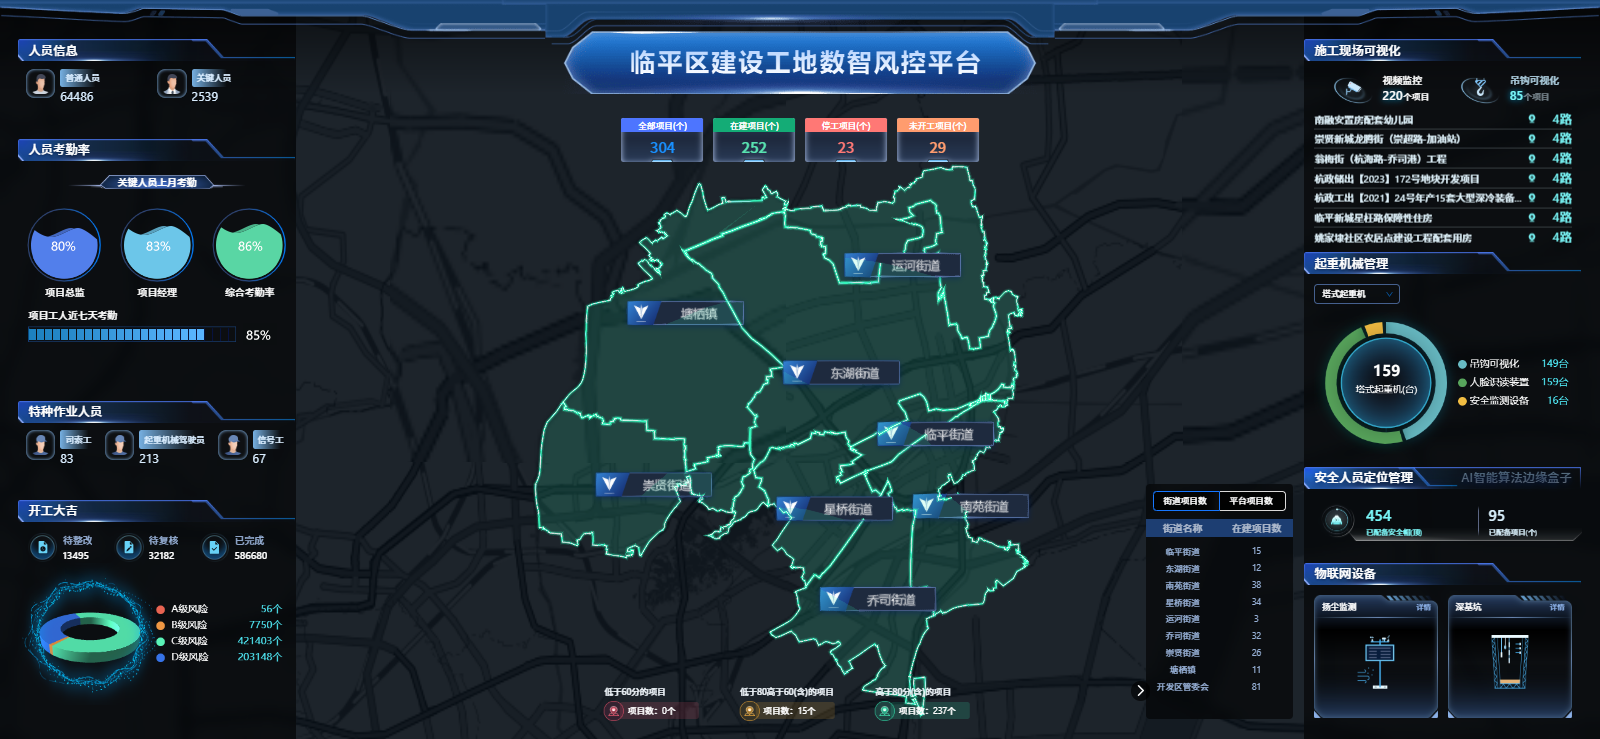Switch to 平台项目数 tab

(x=1251, y=501)
